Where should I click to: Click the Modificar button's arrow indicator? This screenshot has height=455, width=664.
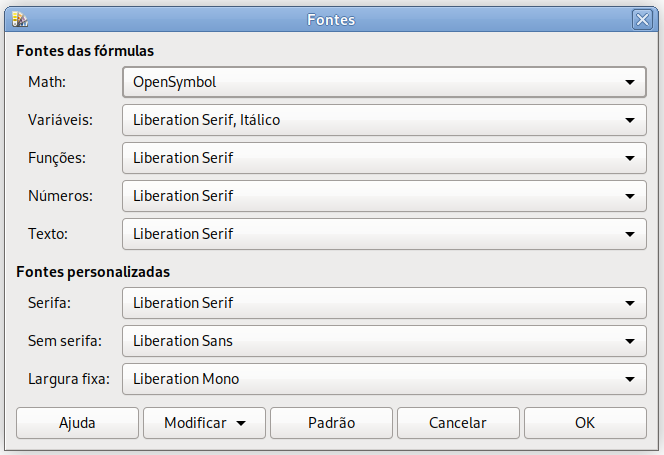coord(241,423)
